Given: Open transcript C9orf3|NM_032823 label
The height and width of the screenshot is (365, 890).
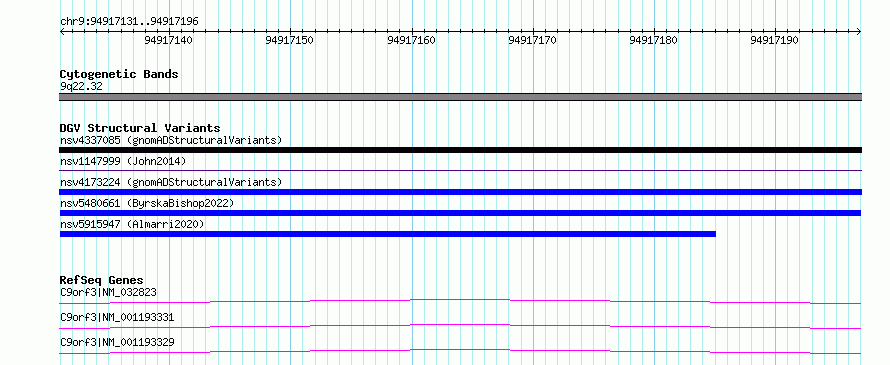Looking at the screenshot, I should click(x=108, y=293).
